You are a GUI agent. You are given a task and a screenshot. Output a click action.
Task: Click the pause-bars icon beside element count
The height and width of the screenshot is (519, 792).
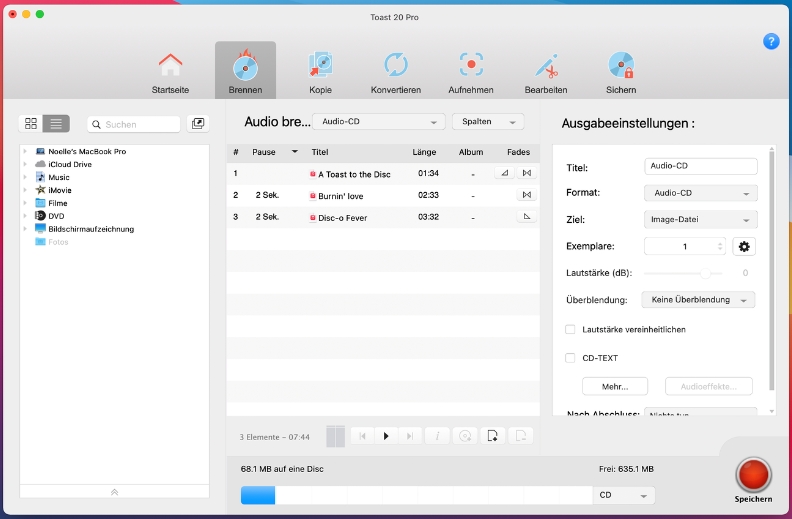click(x=335, y=436)
